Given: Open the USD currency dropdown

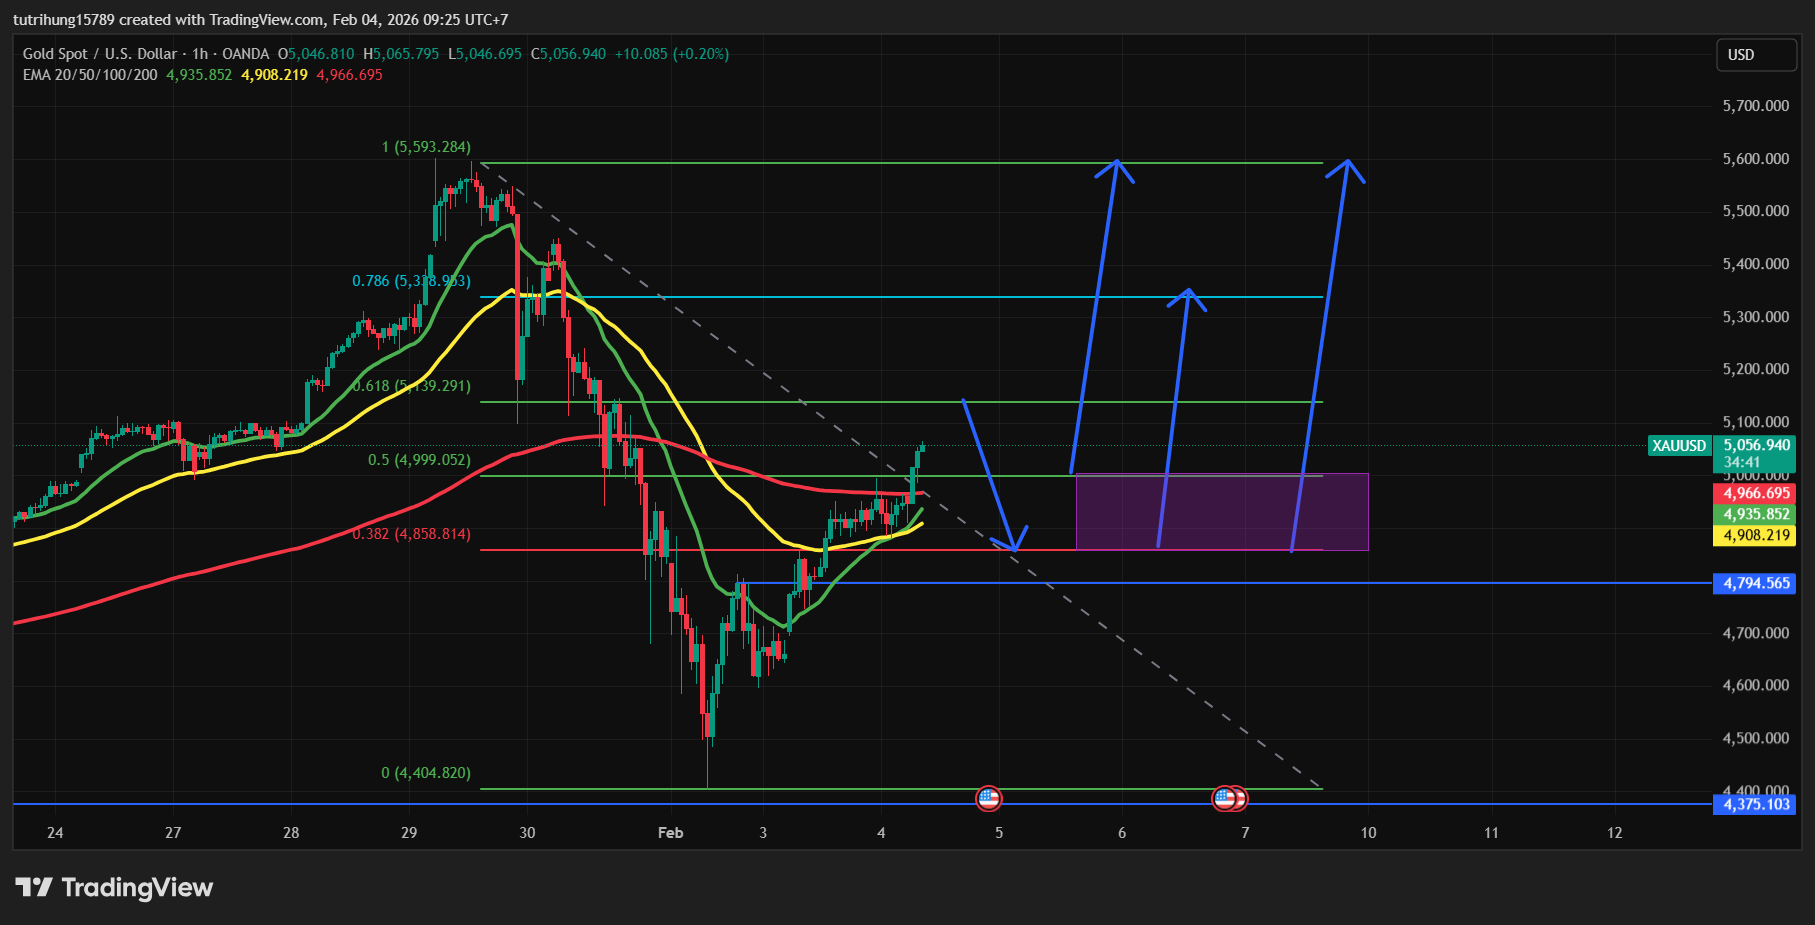Looking at the screenshot, I should [x=1755, y=55].
